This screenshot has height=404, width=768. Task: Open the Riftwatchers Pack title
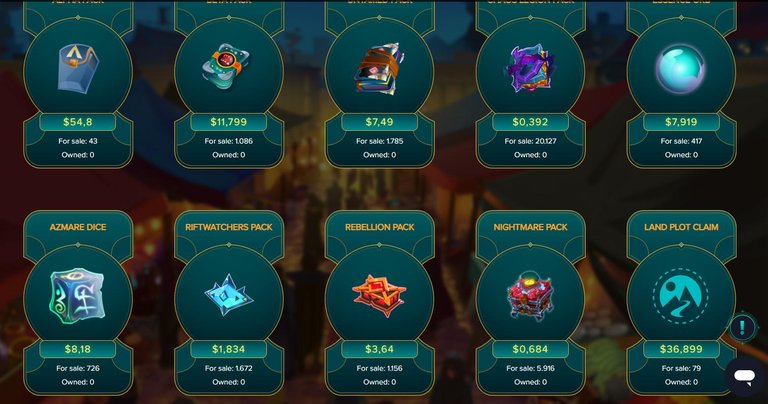(x=229, y=227)
